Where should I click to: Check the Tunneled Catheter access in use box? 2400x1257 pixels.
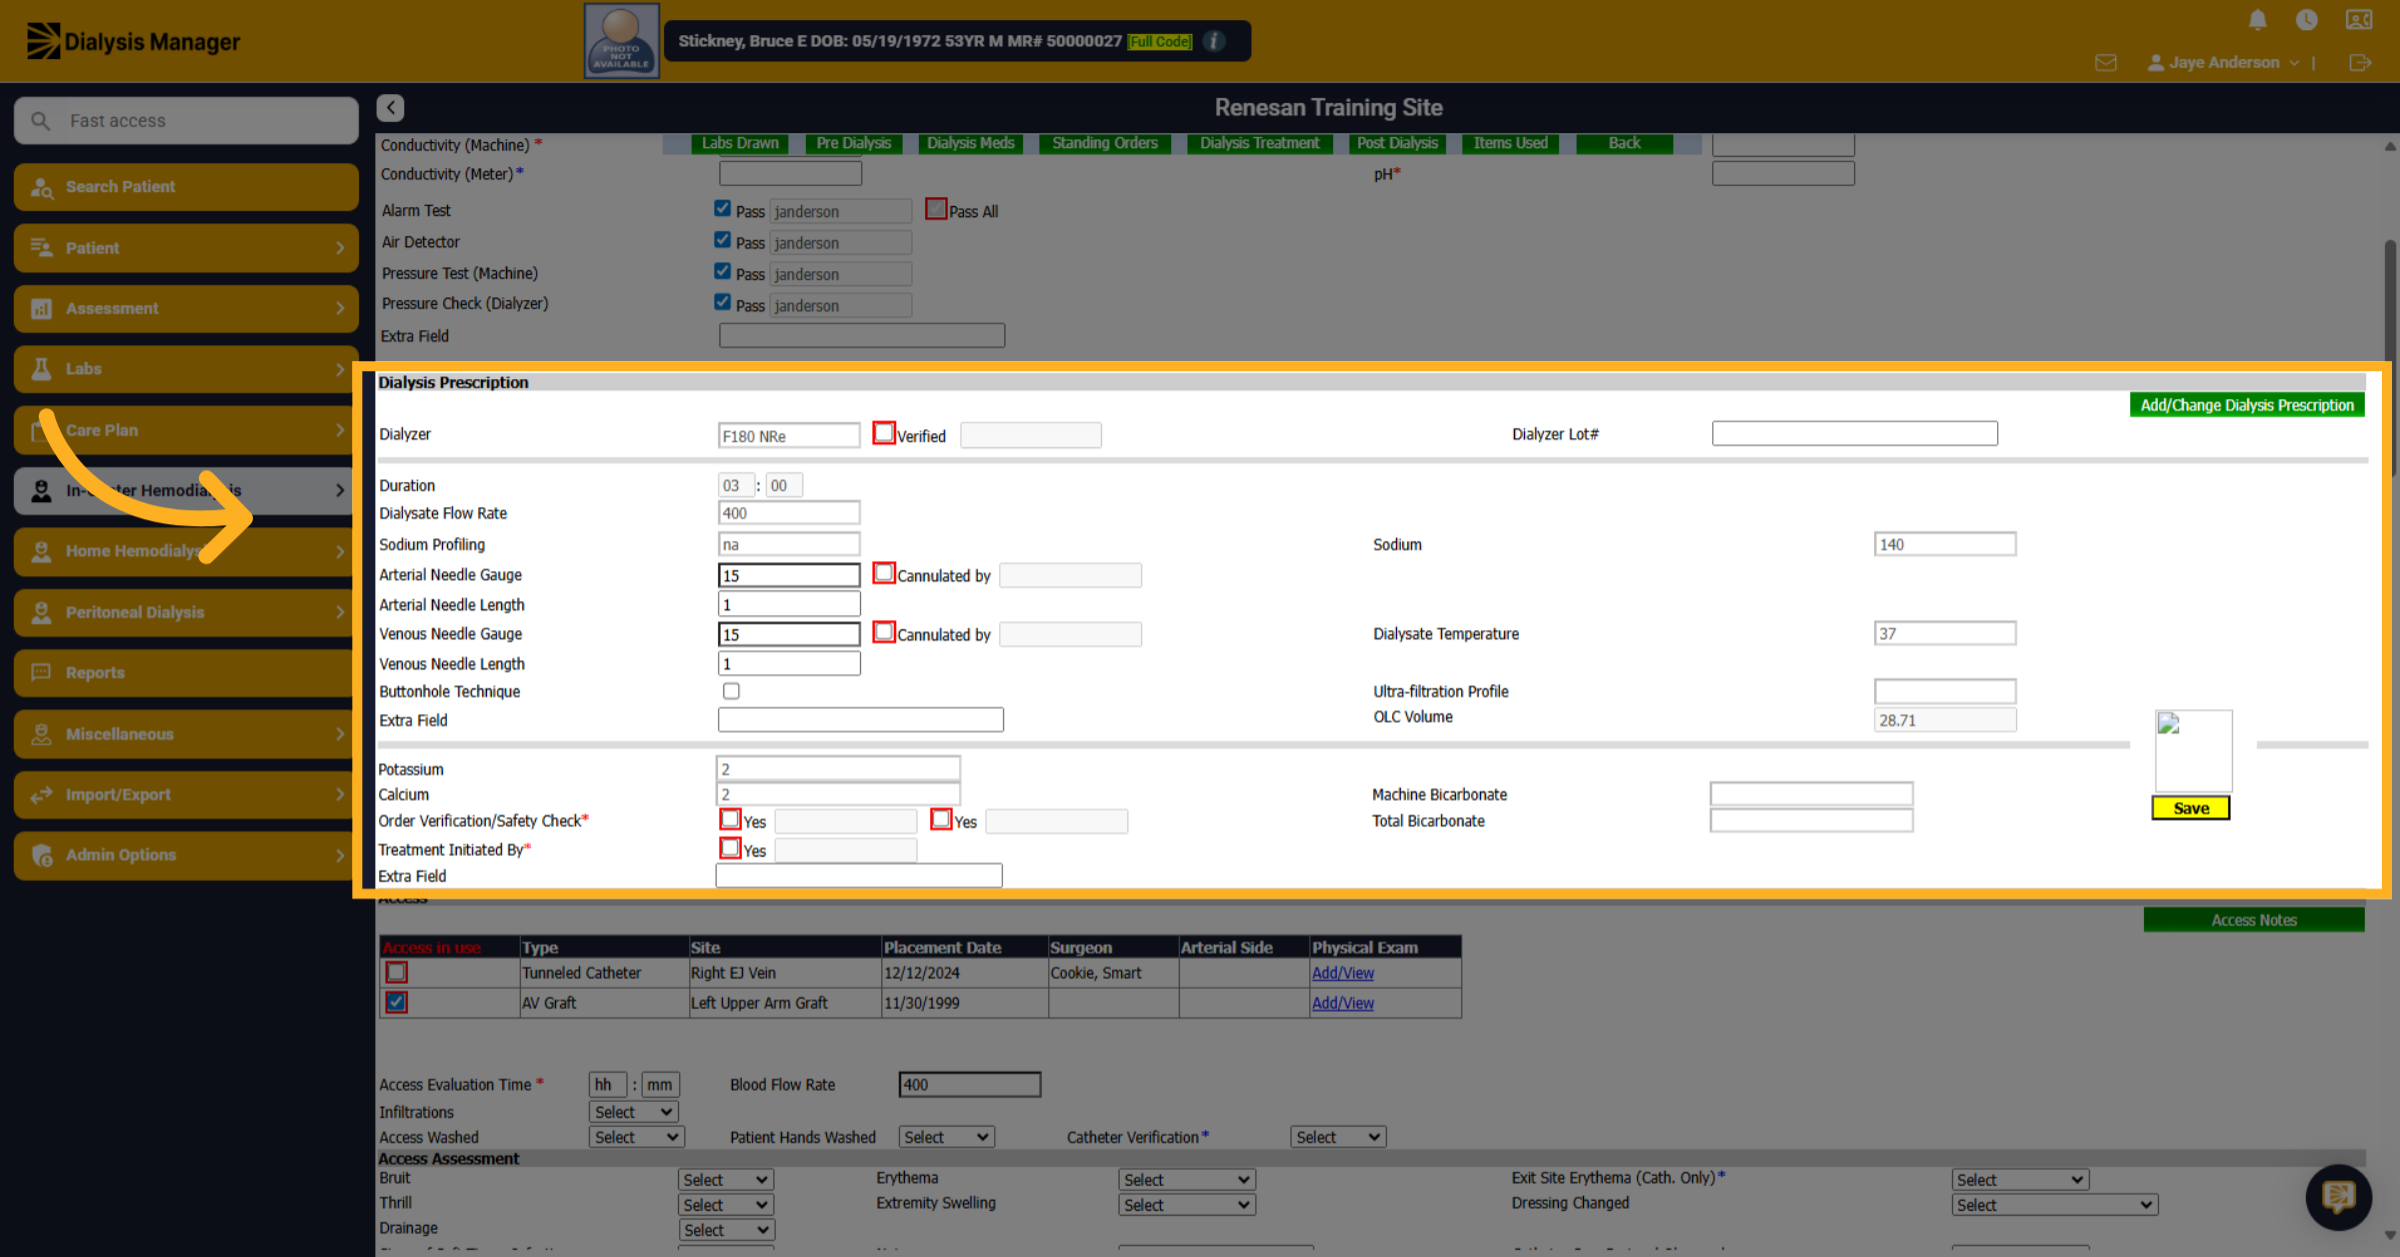pyautogui.click(x=396, y=972)
